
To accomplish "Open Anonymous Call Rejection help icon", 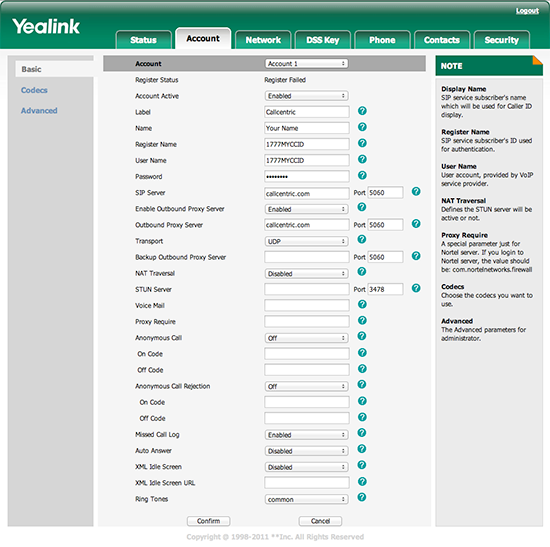I will tap(362, 385).
